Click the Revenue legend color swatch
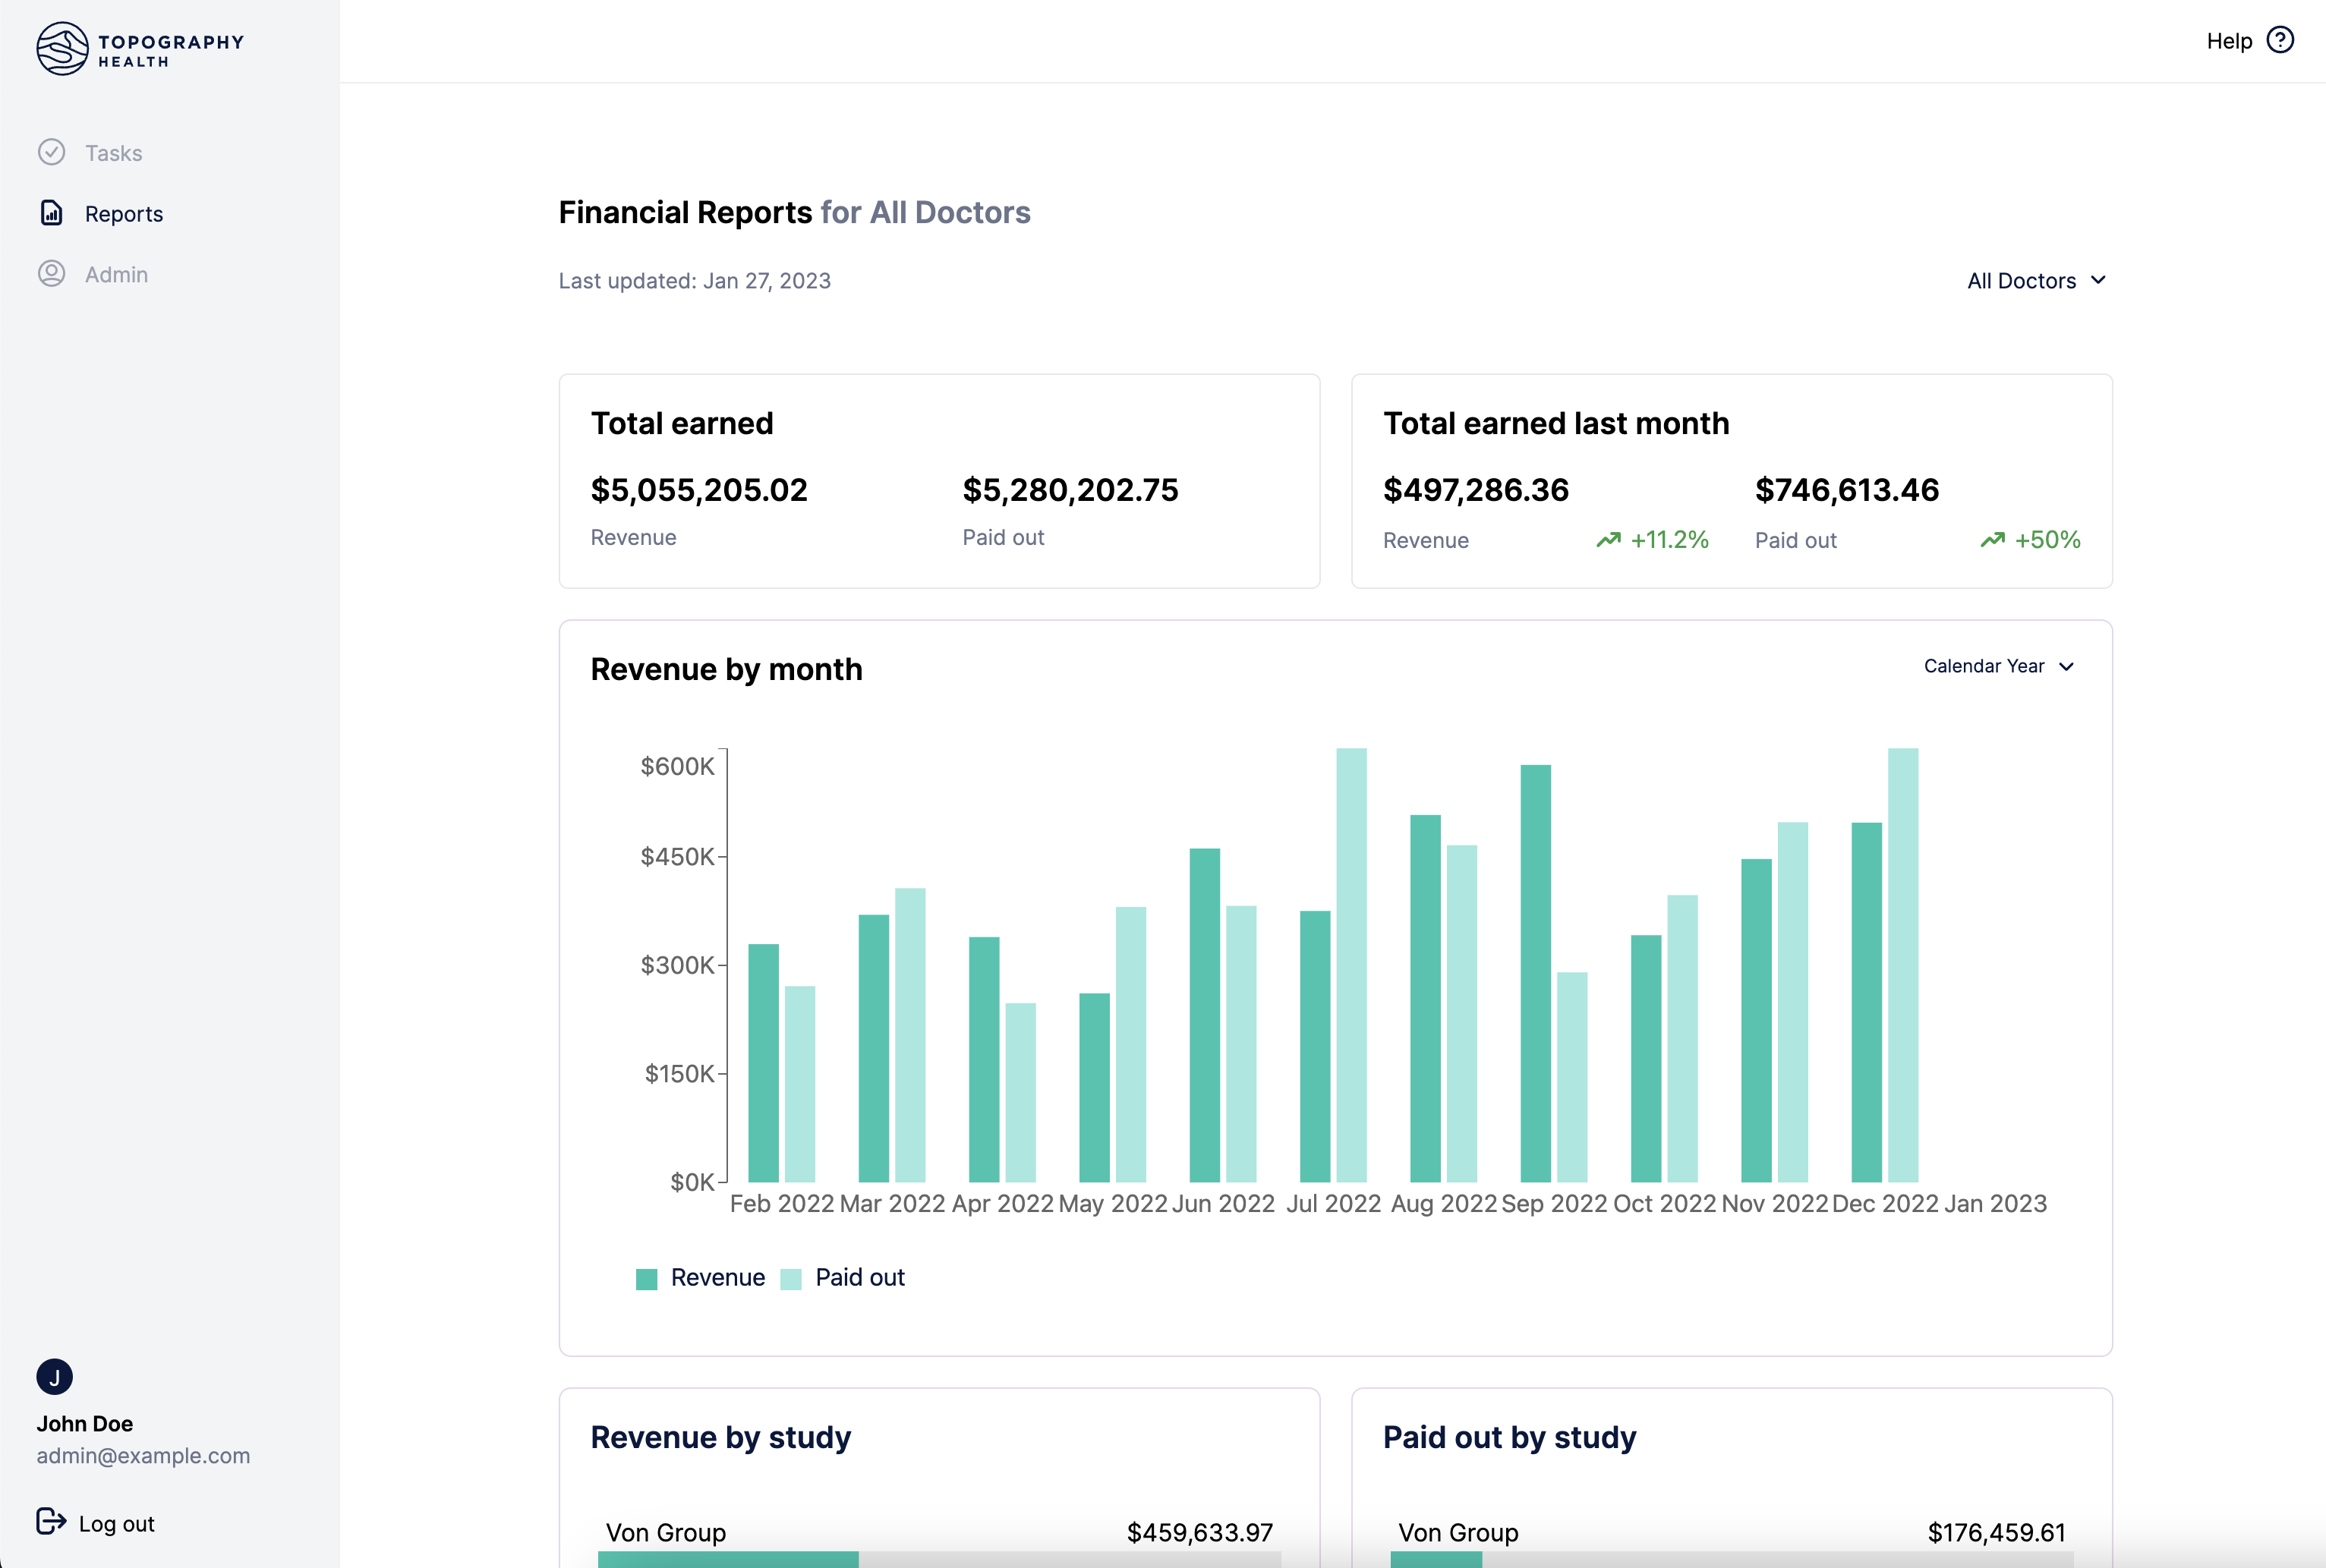Viewport: 2326px width, 1568px height. coord(647,1279)
